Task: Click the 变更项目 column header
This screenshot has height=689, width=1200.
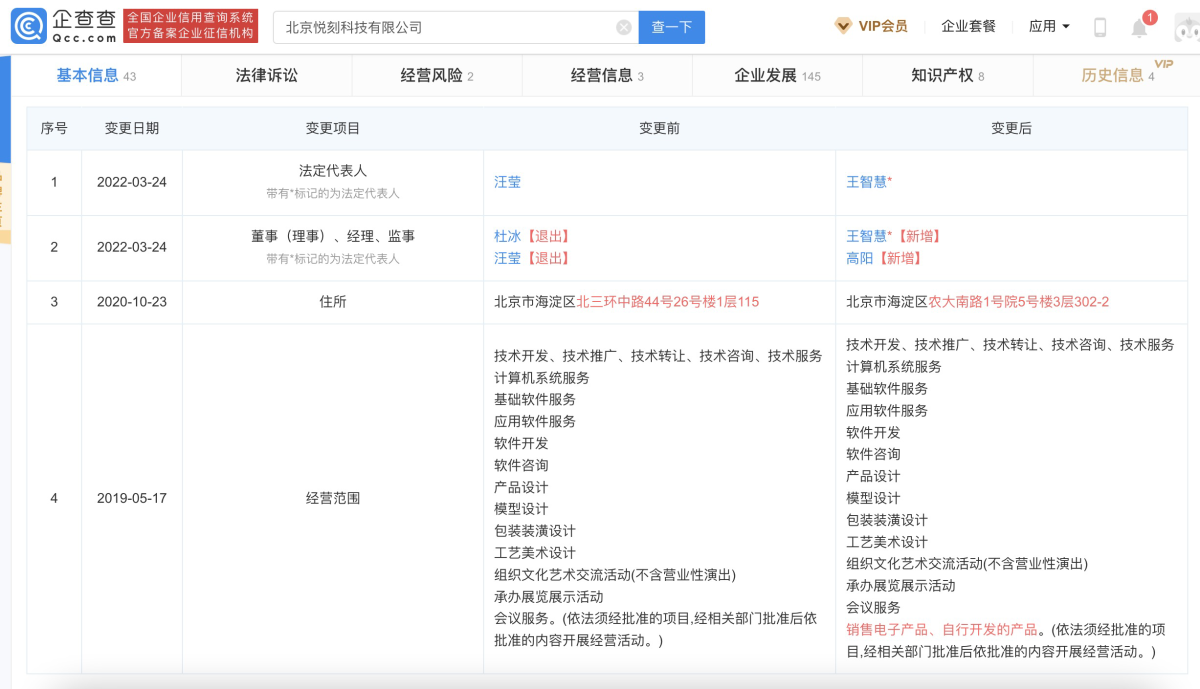Action: coord(333,128)
